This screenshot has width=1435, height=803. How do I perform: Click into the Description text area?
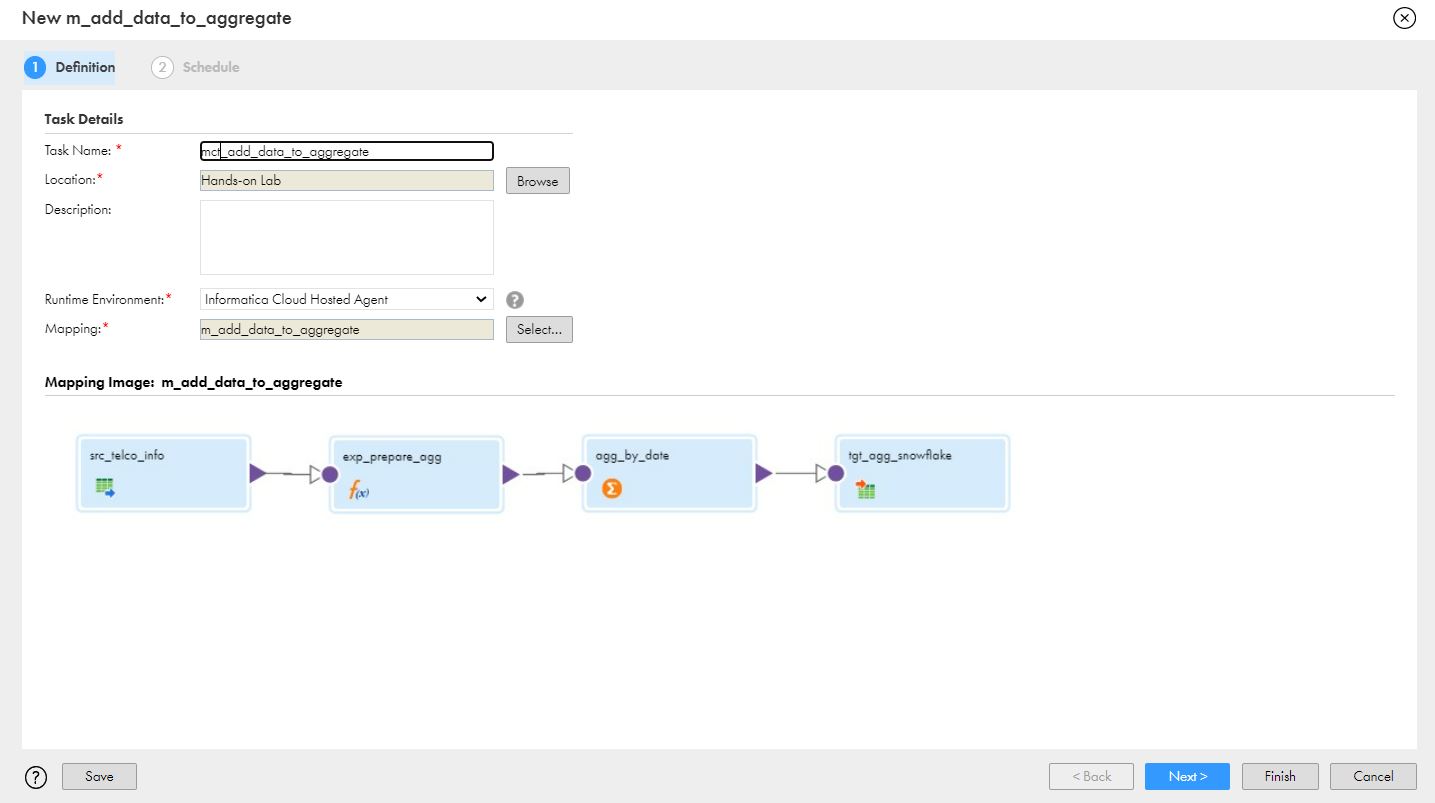346,237
